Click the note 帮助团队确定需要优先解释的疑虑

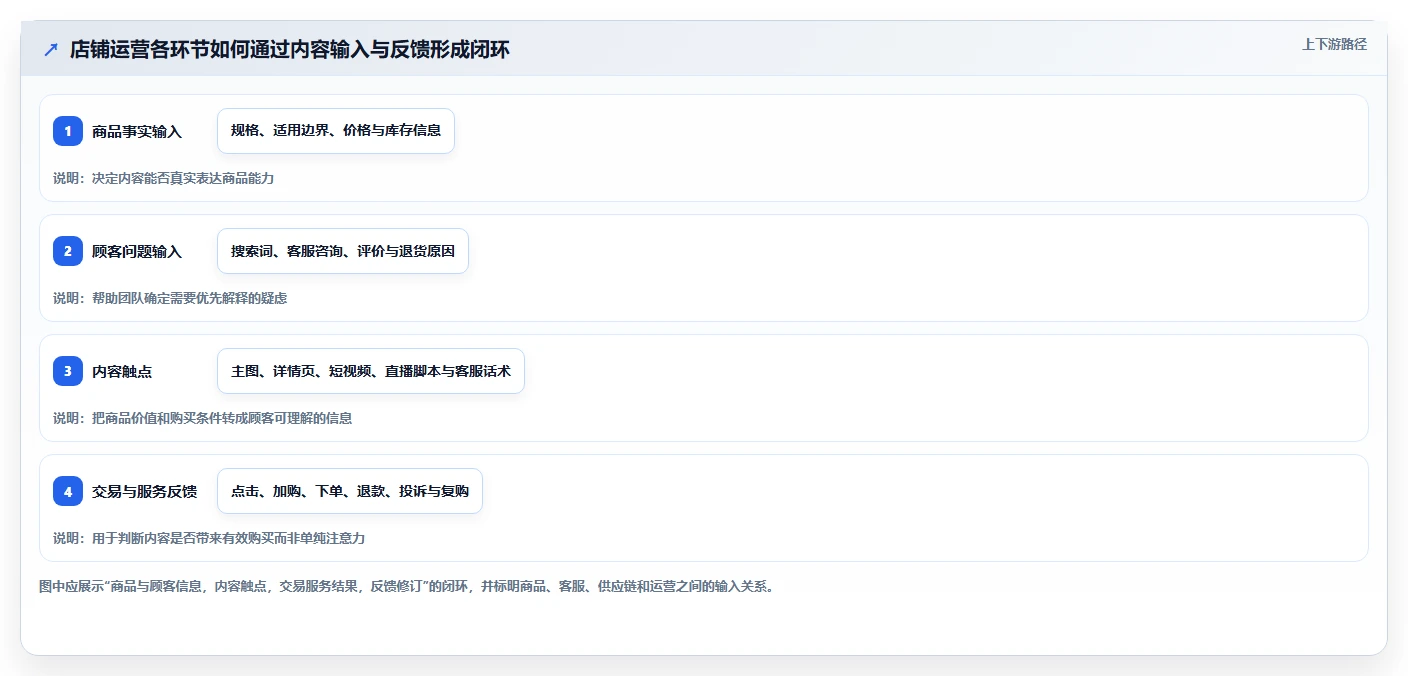tap(189, 298)
